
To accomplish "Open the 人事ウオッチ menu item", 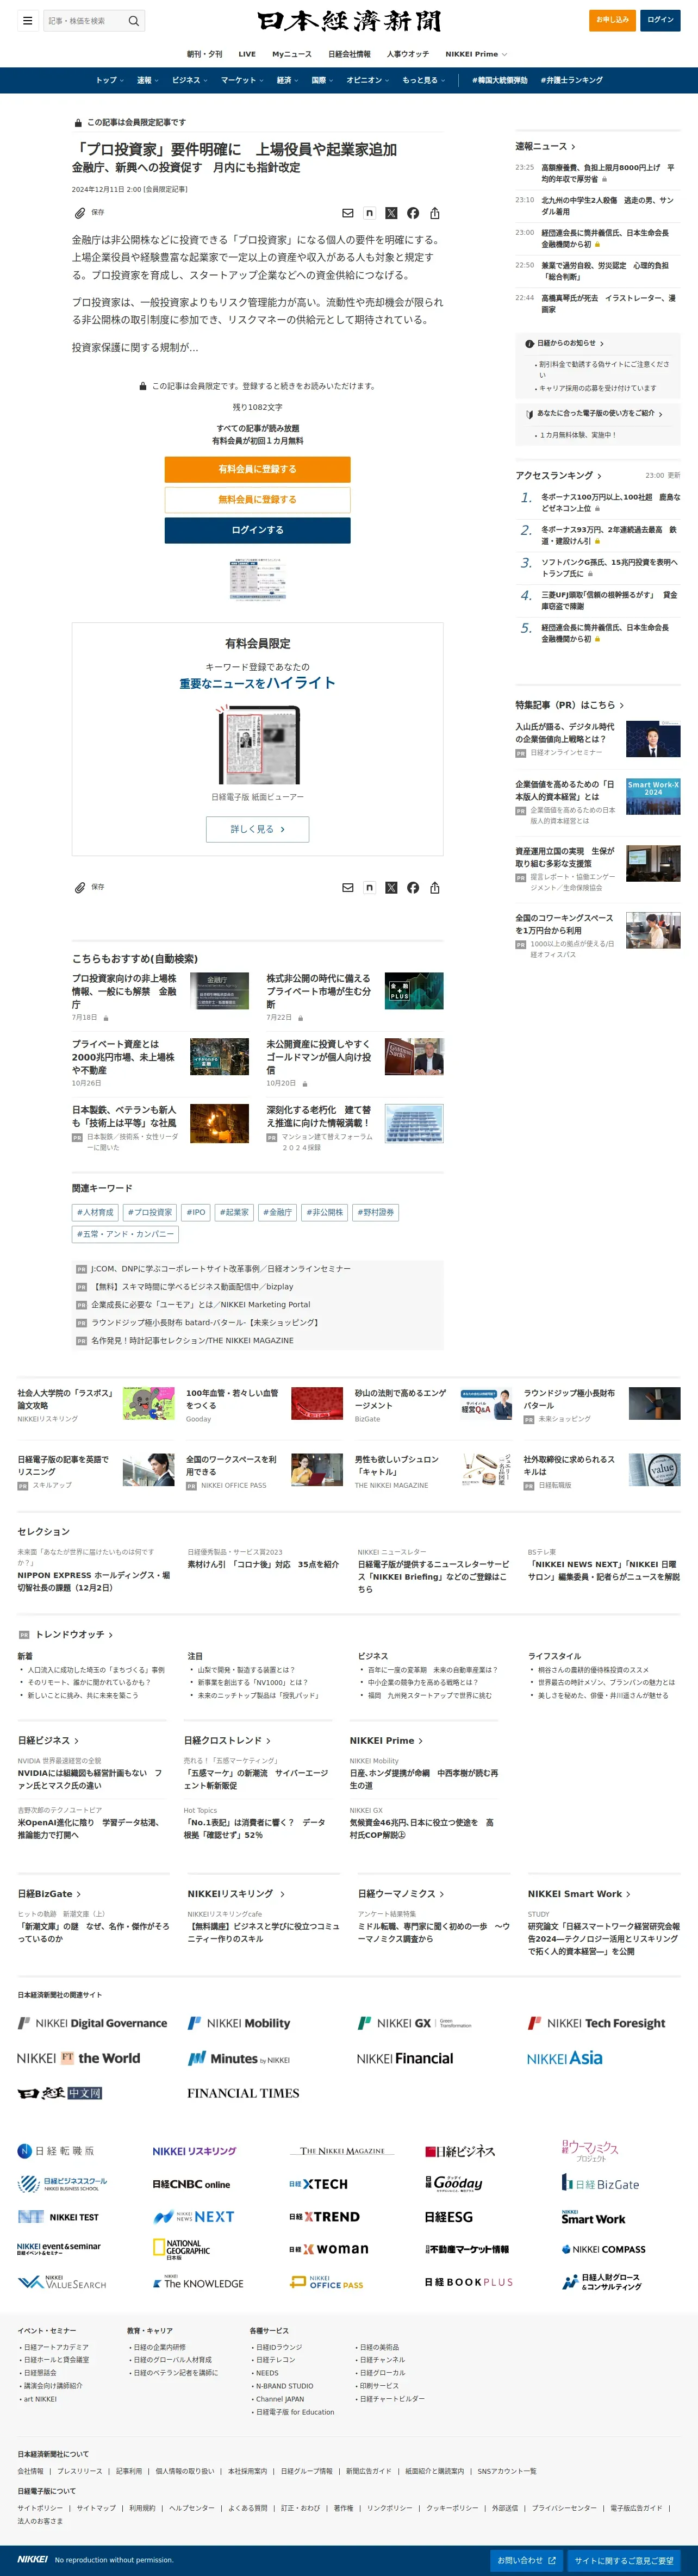I will (408, 54).
